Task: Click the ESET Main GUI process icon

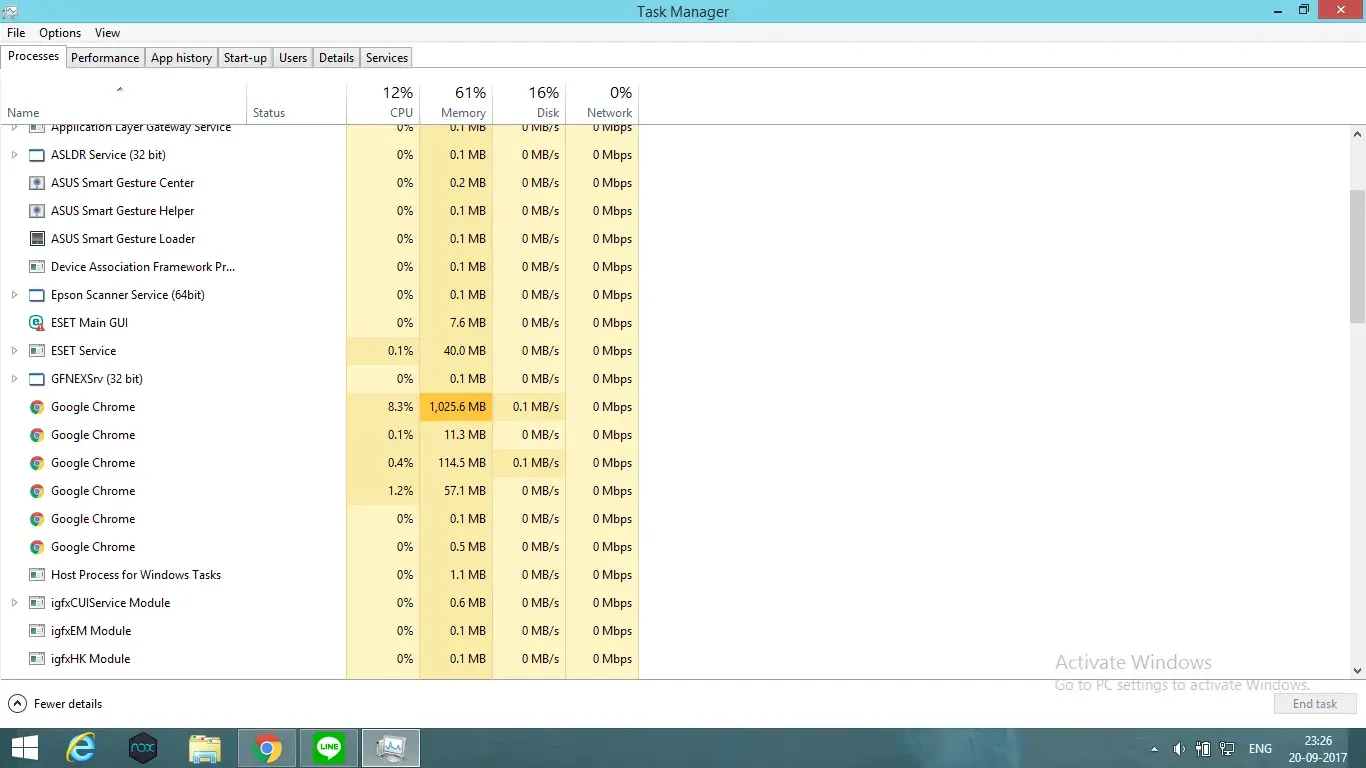Action: [x=37, y=323]
